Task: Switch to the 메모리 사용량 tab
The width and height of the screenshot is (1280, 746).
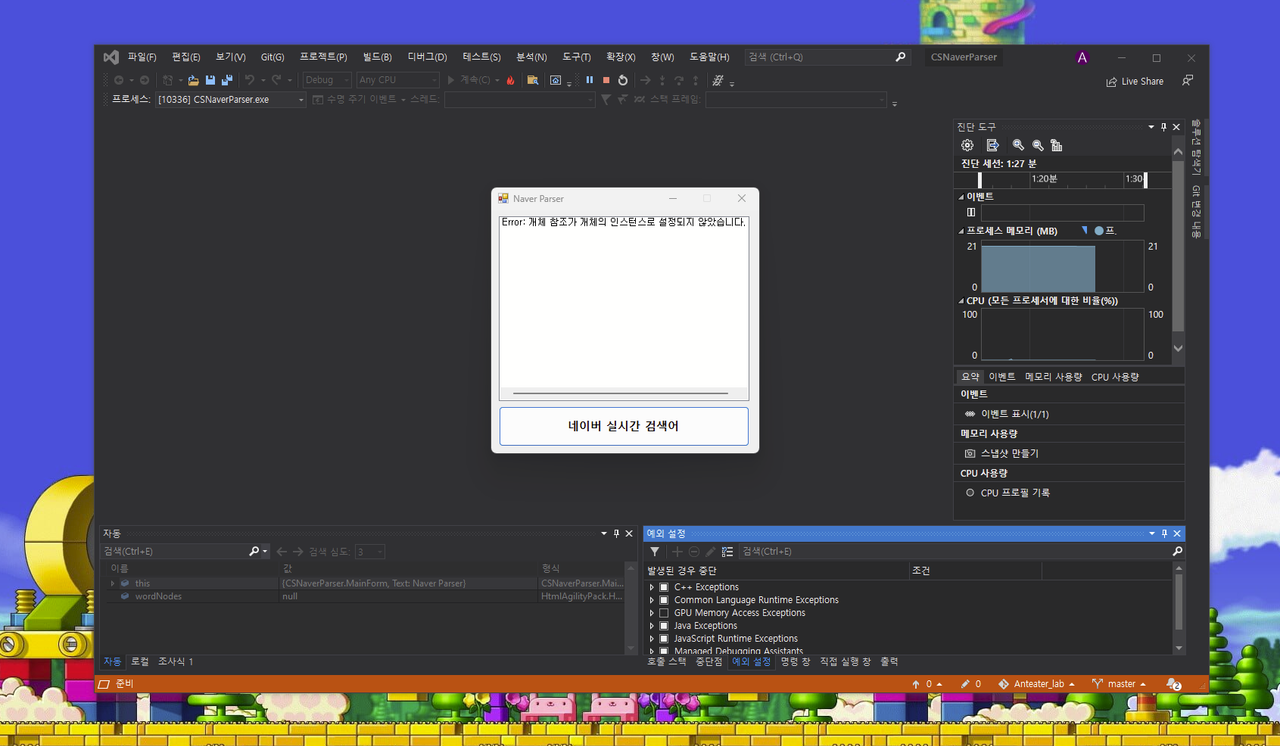Action: [x=1053, y=377]
